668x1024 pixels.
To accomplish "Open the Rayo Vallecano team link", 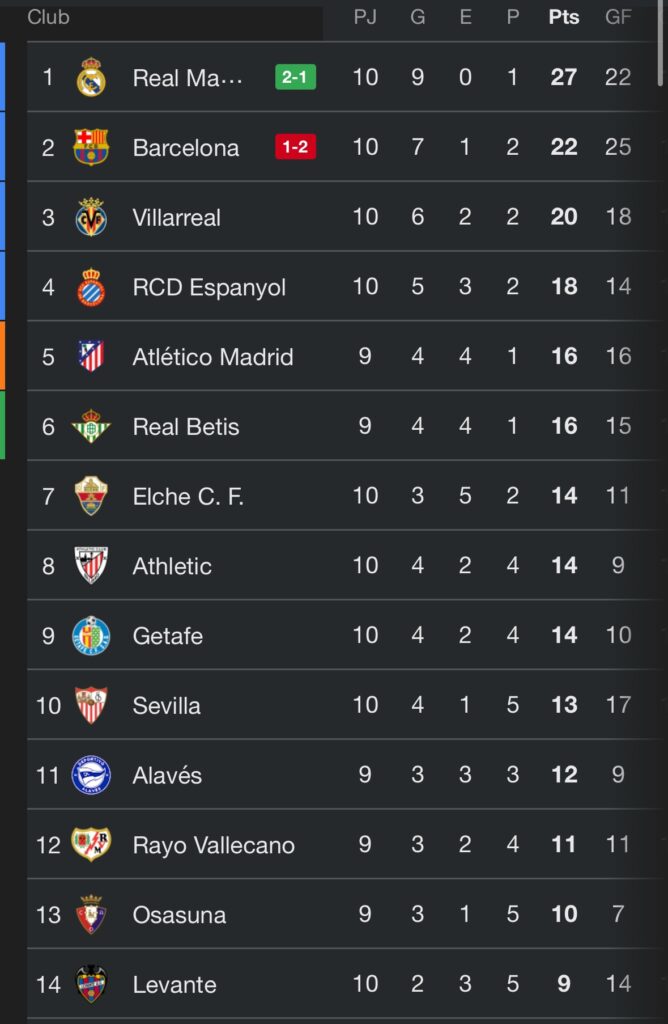I will point(213,845).
